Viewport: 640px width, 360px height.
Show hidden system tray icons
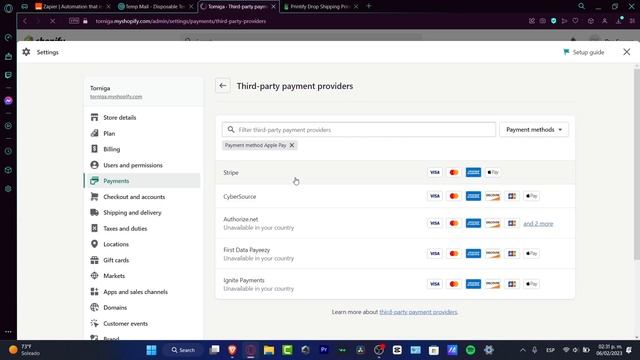(x=522, y=350)
